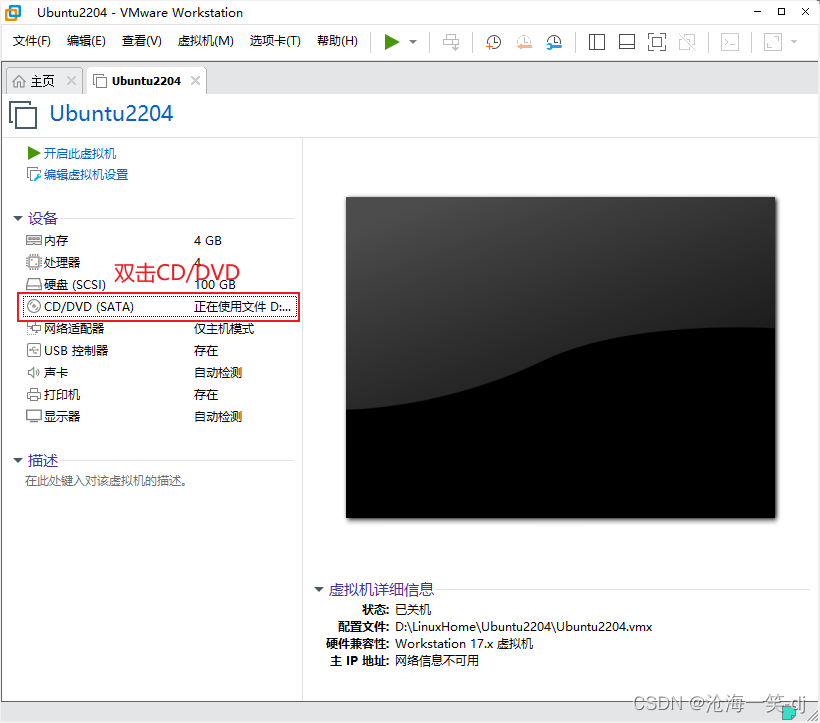Close the Ubuntu2204 tab
The width and height of the screenshot is (820, 723).
(x=196, y=81)
